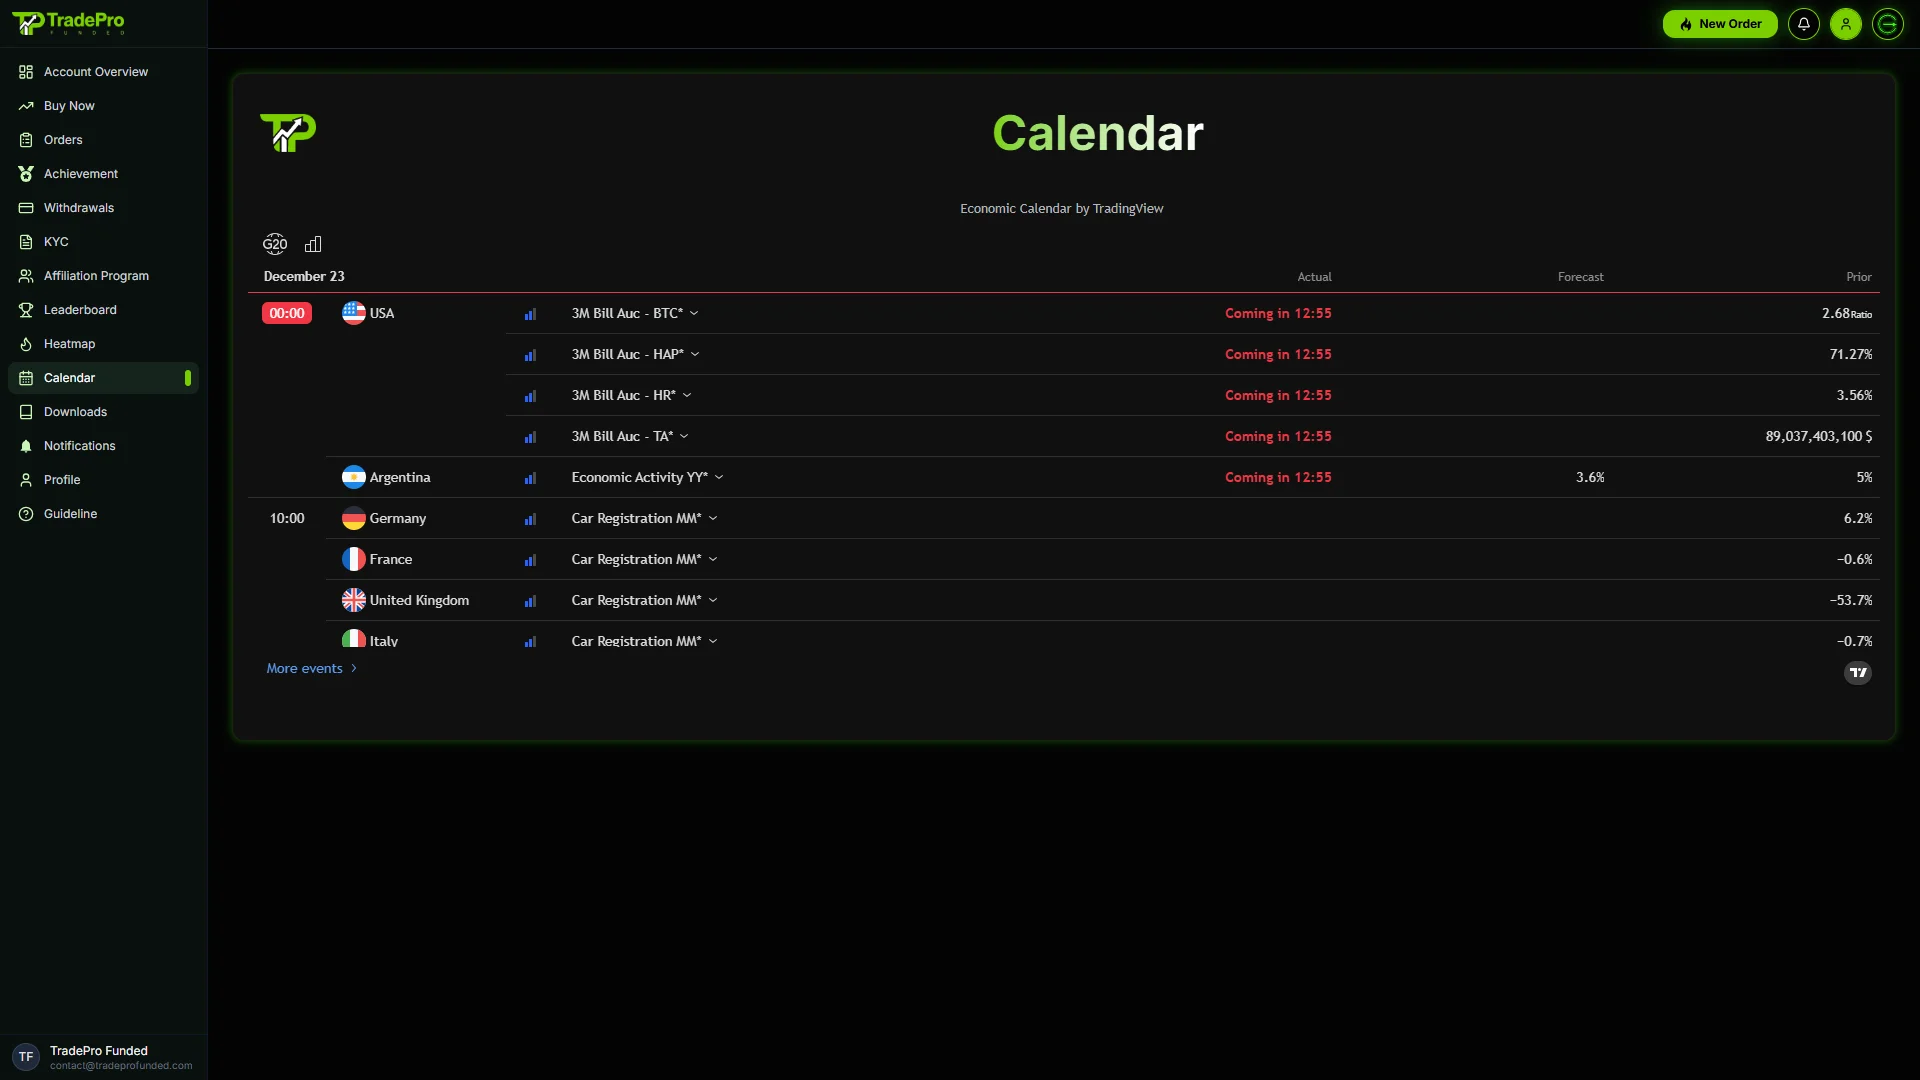1920x1080 pixels.
Task: Open Account Overview in sidebar
Action: [103, 72]
